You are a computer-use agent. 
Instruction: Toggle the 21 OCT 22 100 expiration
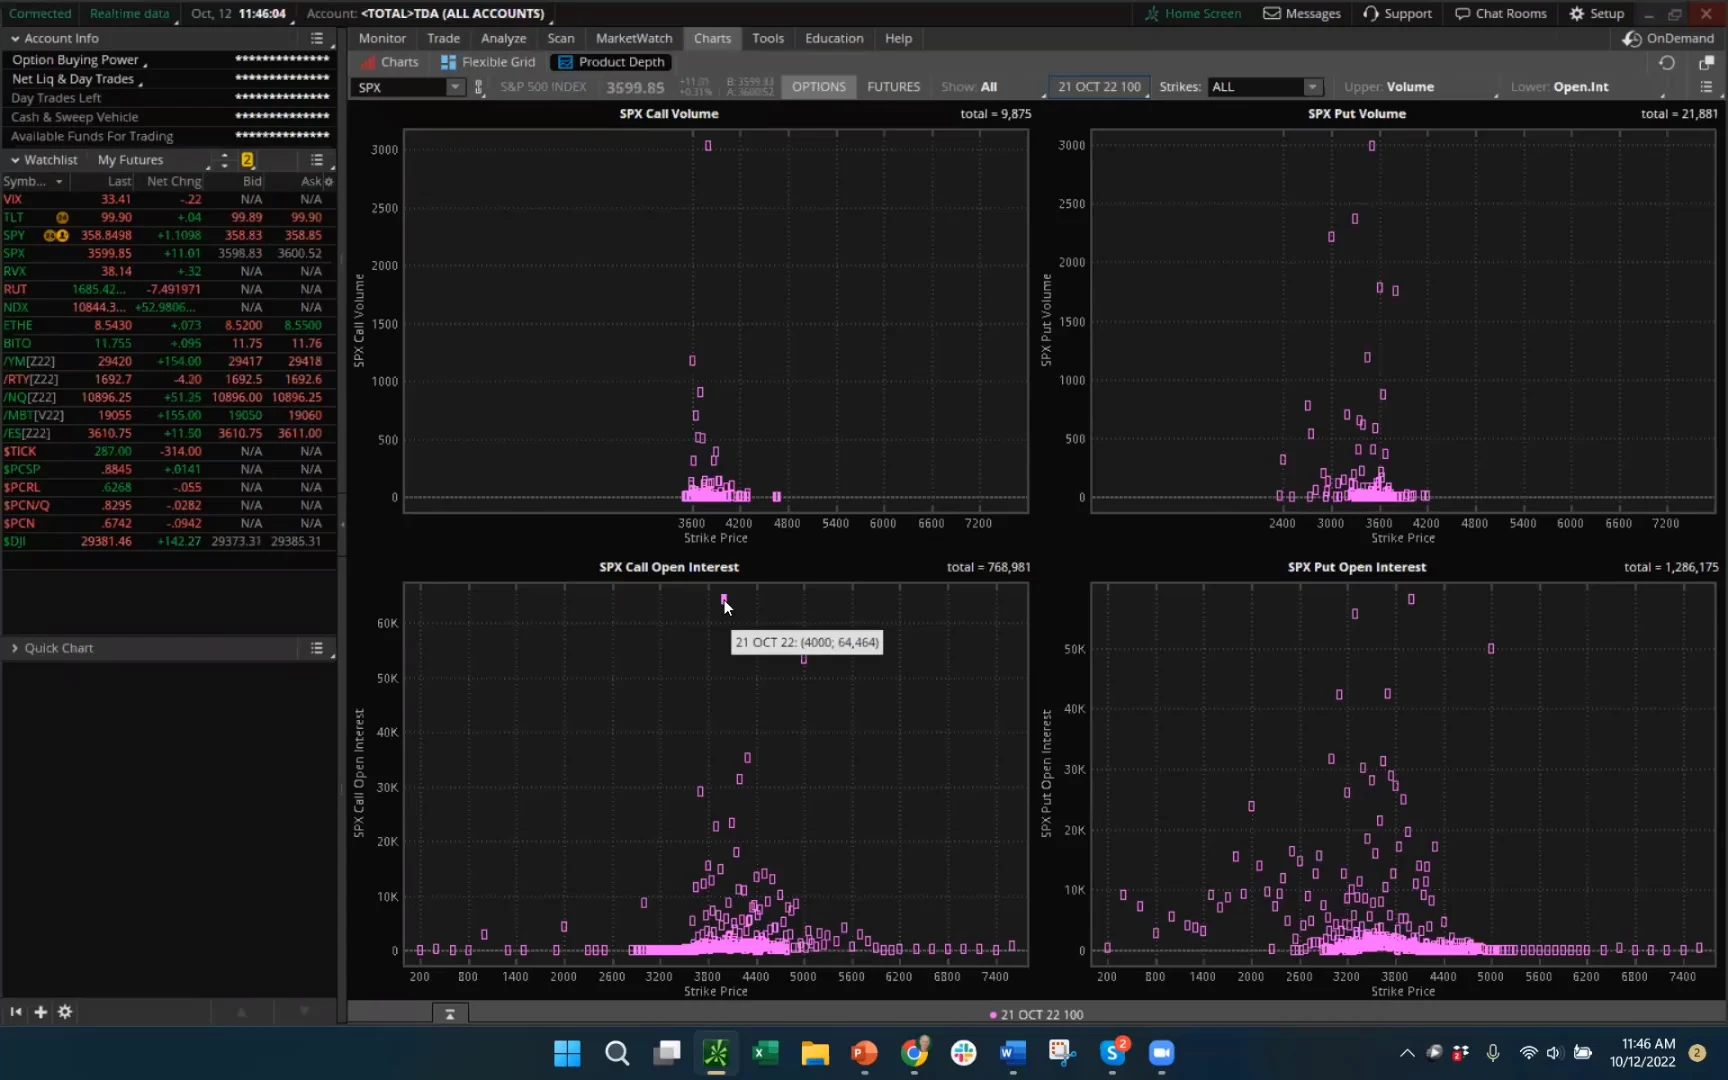point(1099,87)
